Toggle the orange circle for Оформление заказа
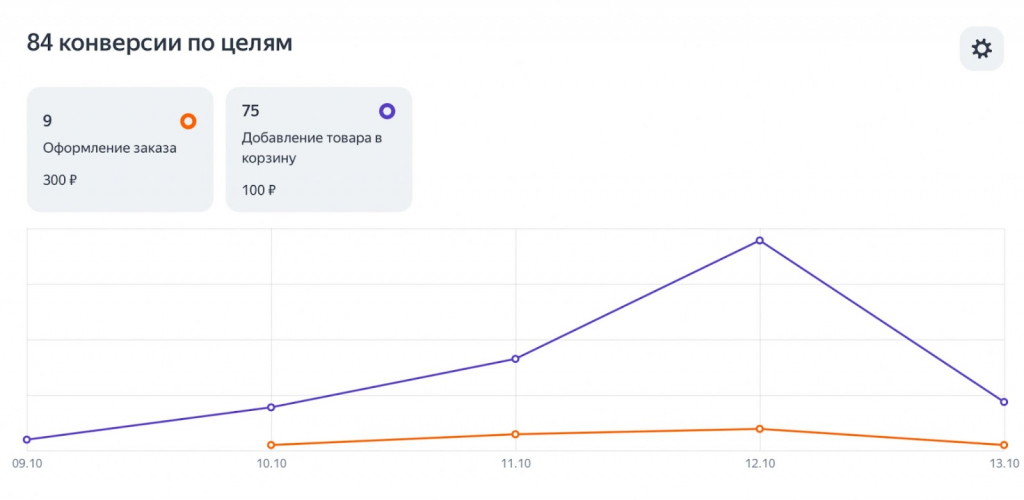The width and height of the screenshot is (1024, 500). click(x=188, y=122)
